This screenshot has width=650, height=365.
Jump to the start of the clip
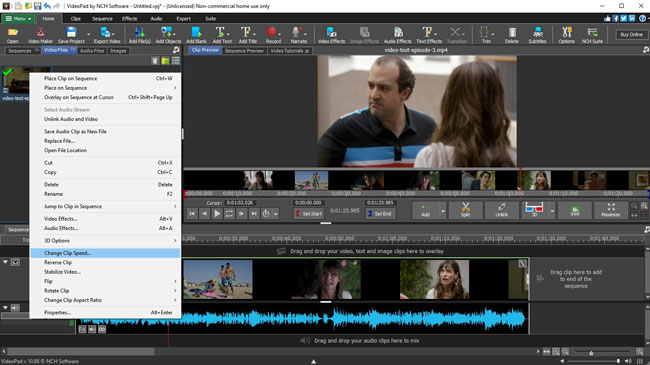[x=192, y=214]
